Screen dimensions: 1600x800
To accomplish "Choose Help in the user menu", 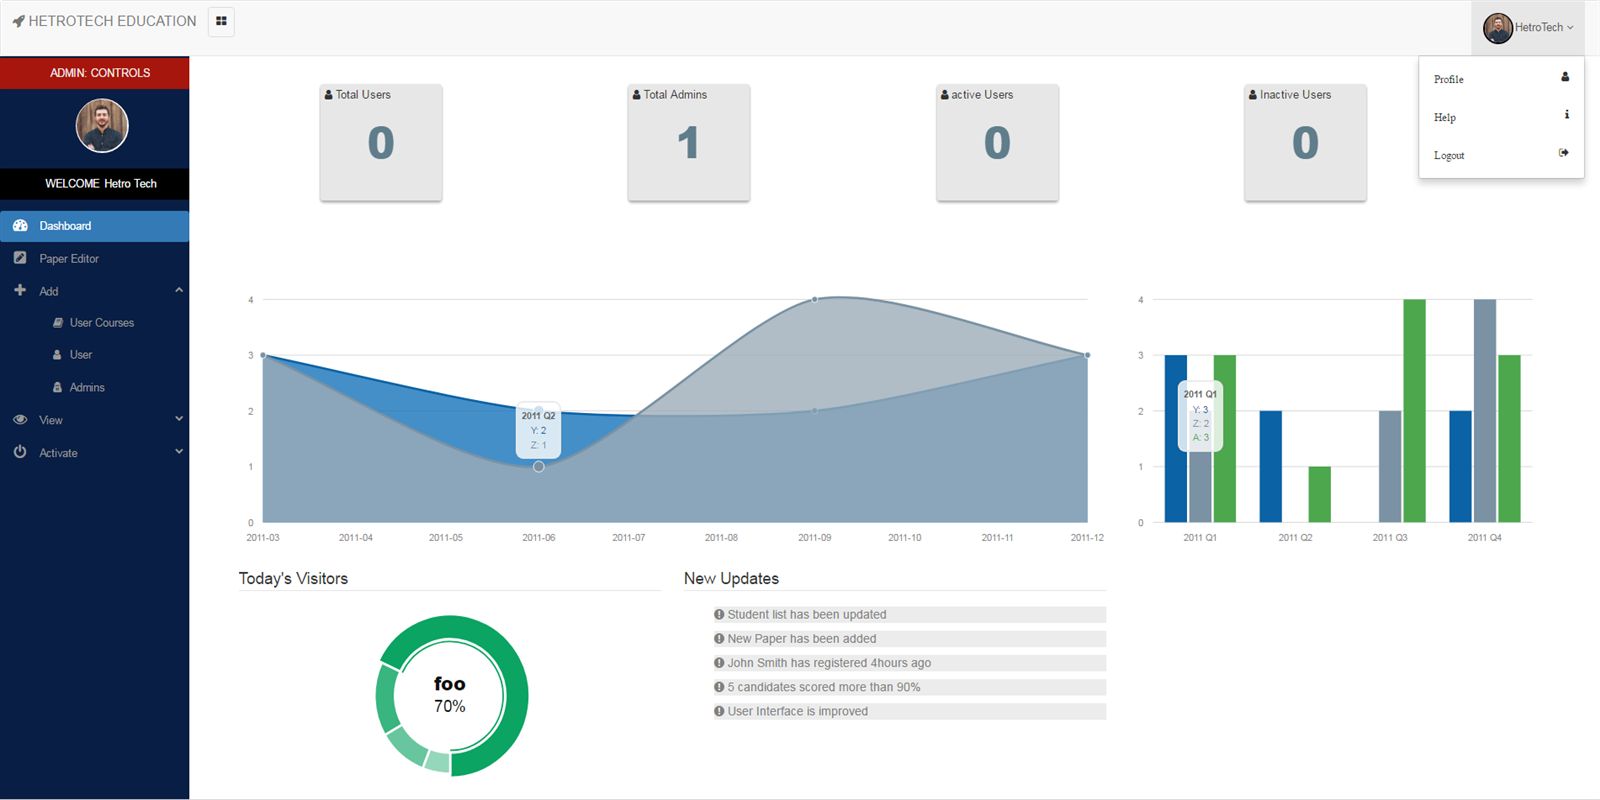I will pos(1445,117).
